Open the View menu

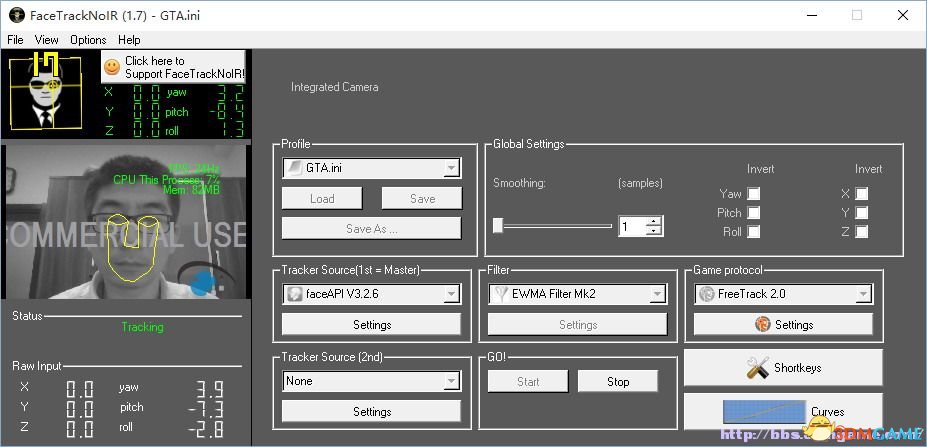click(x=46, y=40)
